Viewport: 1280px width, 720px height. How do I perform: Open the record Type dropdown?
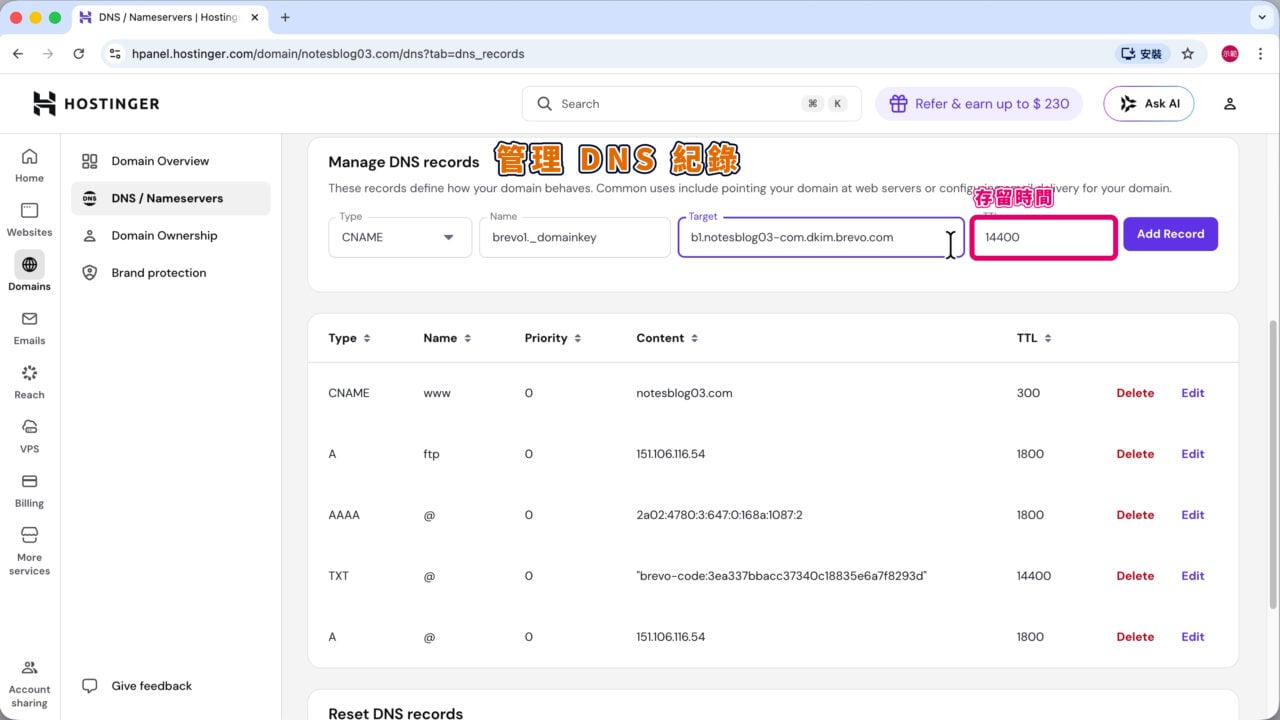click(400, 237)
